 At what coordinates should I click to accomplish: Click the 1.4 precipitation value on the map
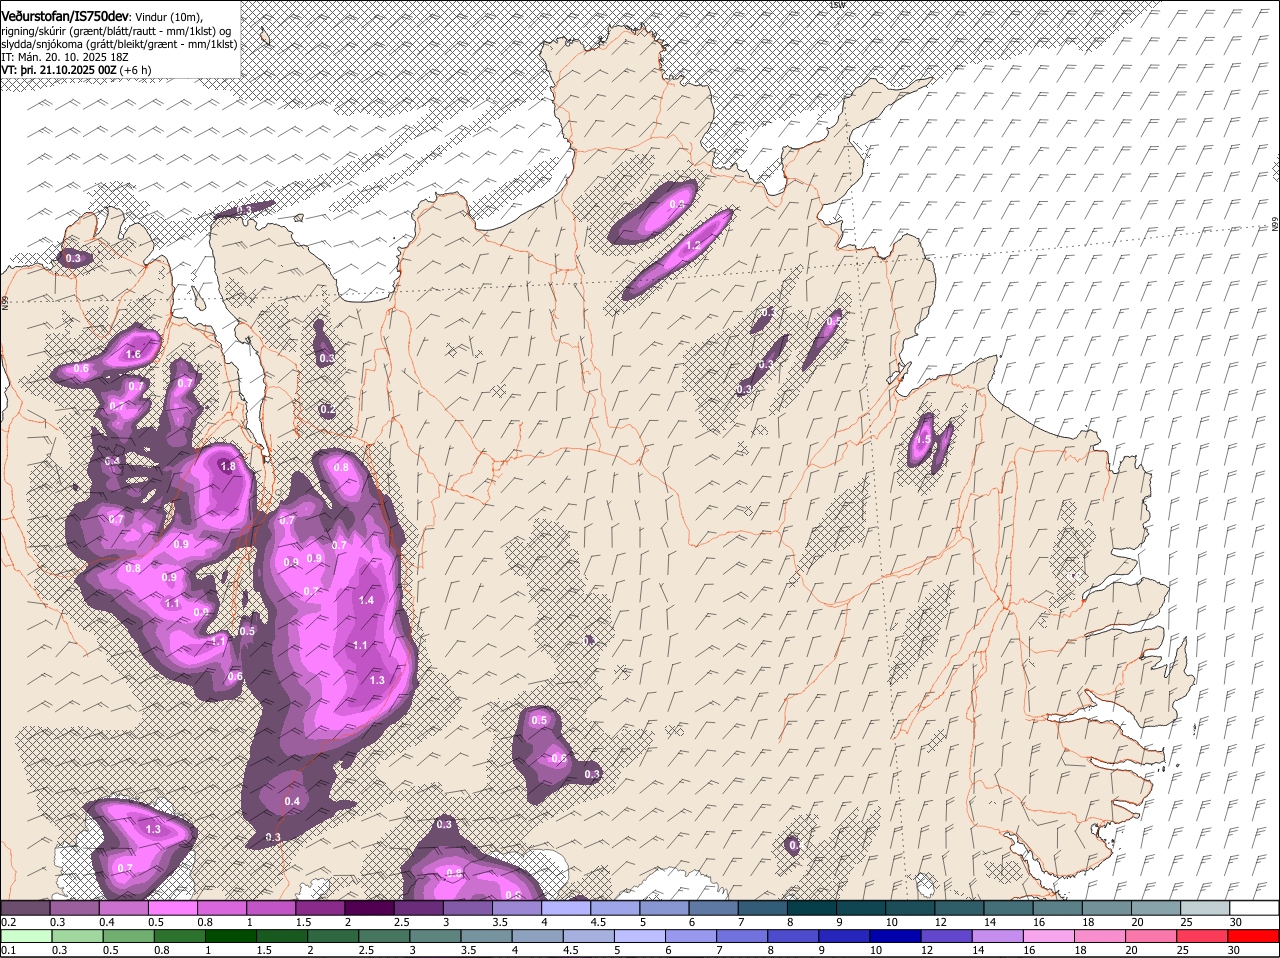[366, 600]
